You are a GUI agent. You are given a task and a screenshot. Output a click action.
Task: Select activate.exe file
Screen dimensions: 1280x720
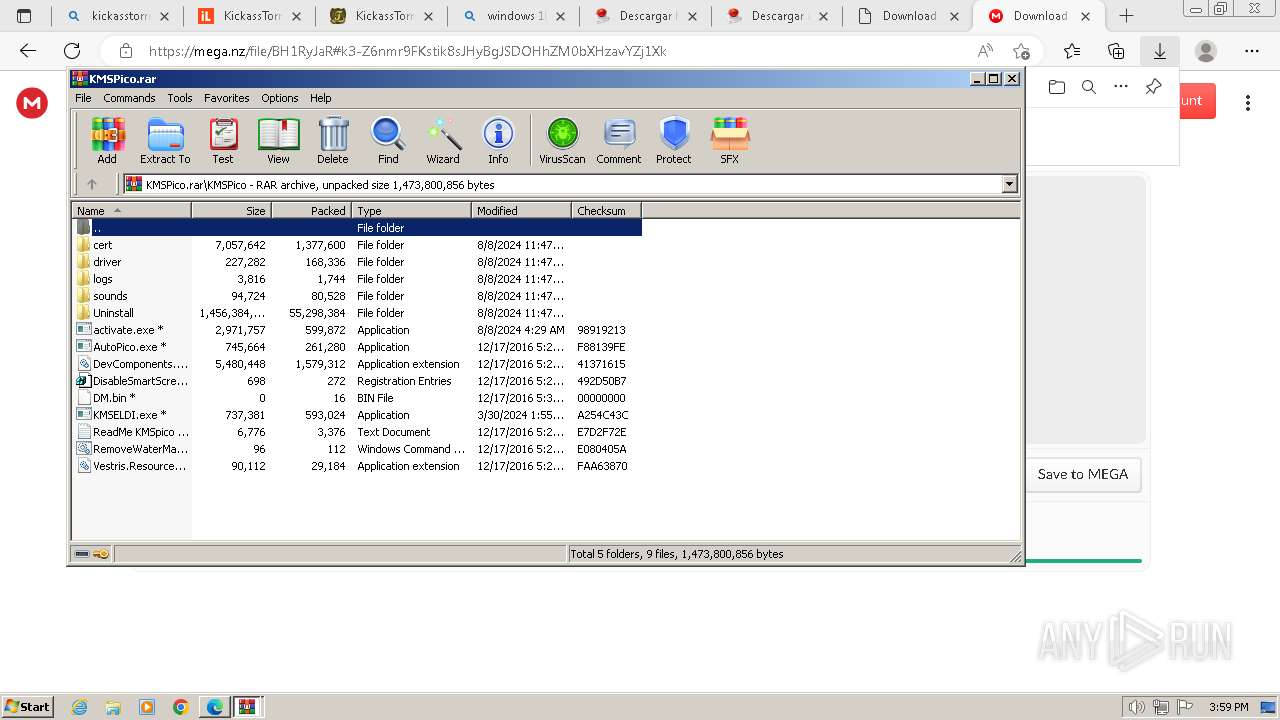(357, 330)
